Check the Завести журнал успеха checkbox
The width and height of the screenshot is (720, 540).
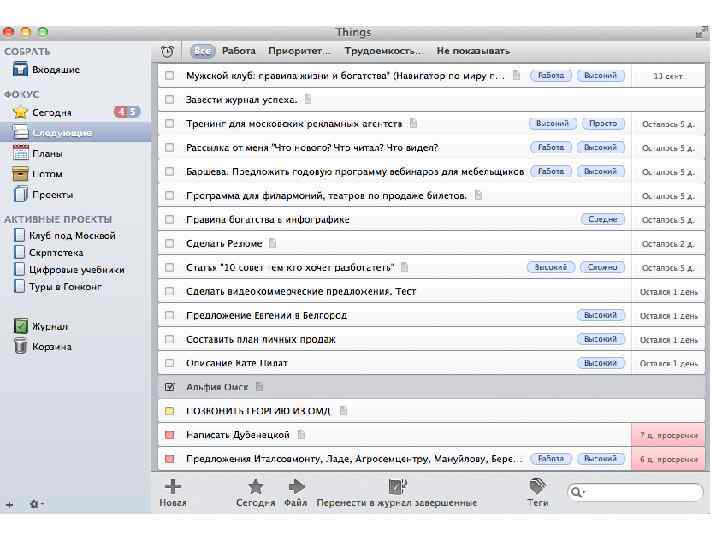[x=169, y=99]
